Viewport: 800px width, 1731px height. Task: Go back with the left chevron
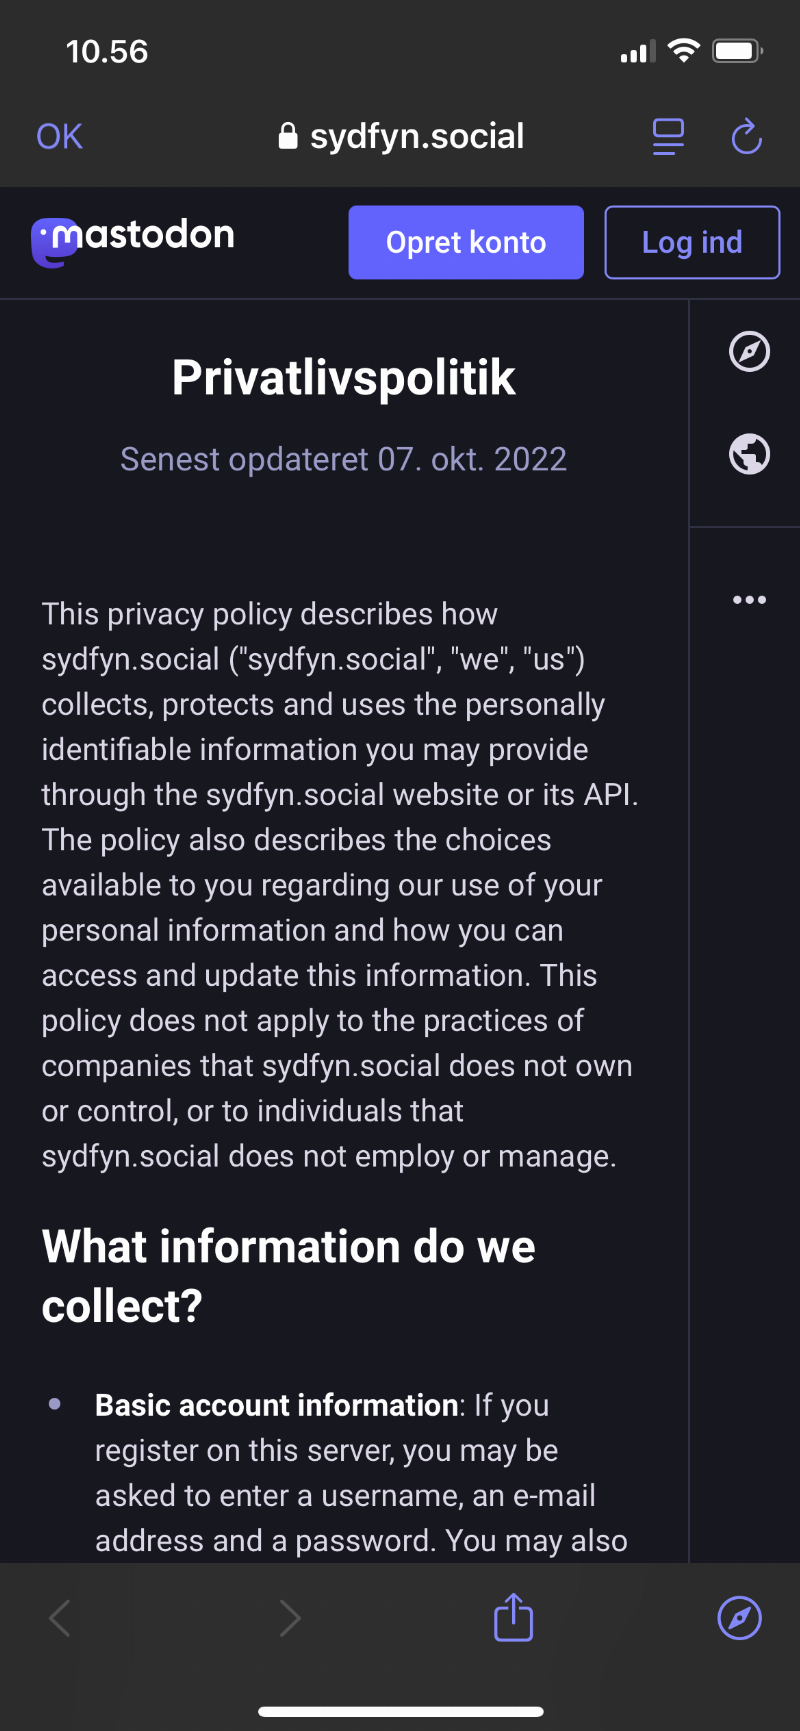pos(60,1618)
